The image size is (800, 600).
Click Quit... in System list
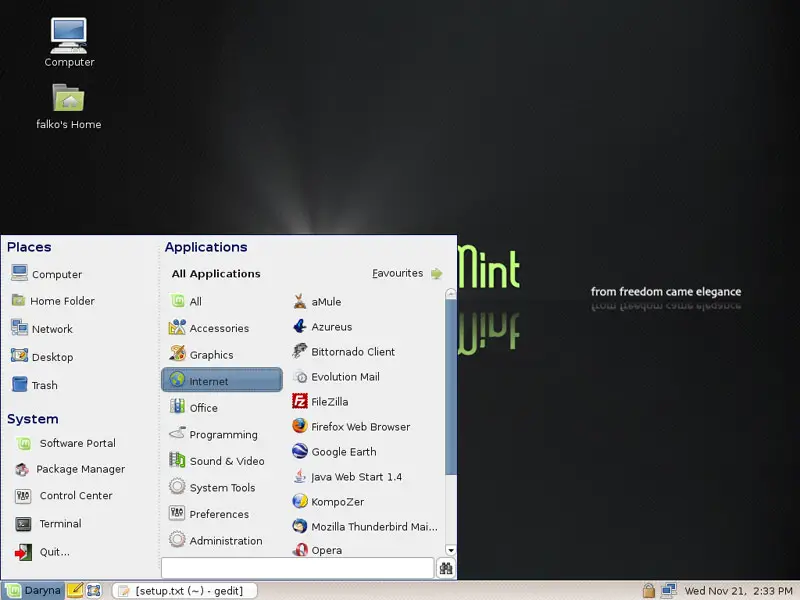click(42, 552)
